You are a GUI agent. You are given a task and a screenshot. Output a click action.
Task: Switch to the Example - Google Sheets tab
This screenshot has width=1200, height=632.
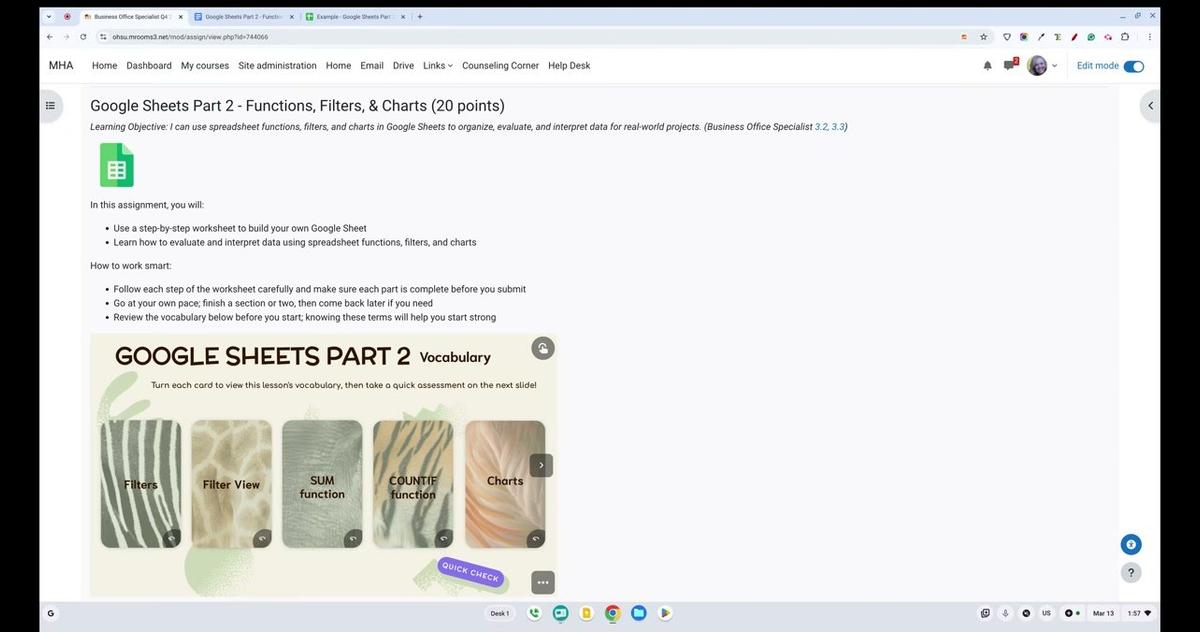pos(354,16)
